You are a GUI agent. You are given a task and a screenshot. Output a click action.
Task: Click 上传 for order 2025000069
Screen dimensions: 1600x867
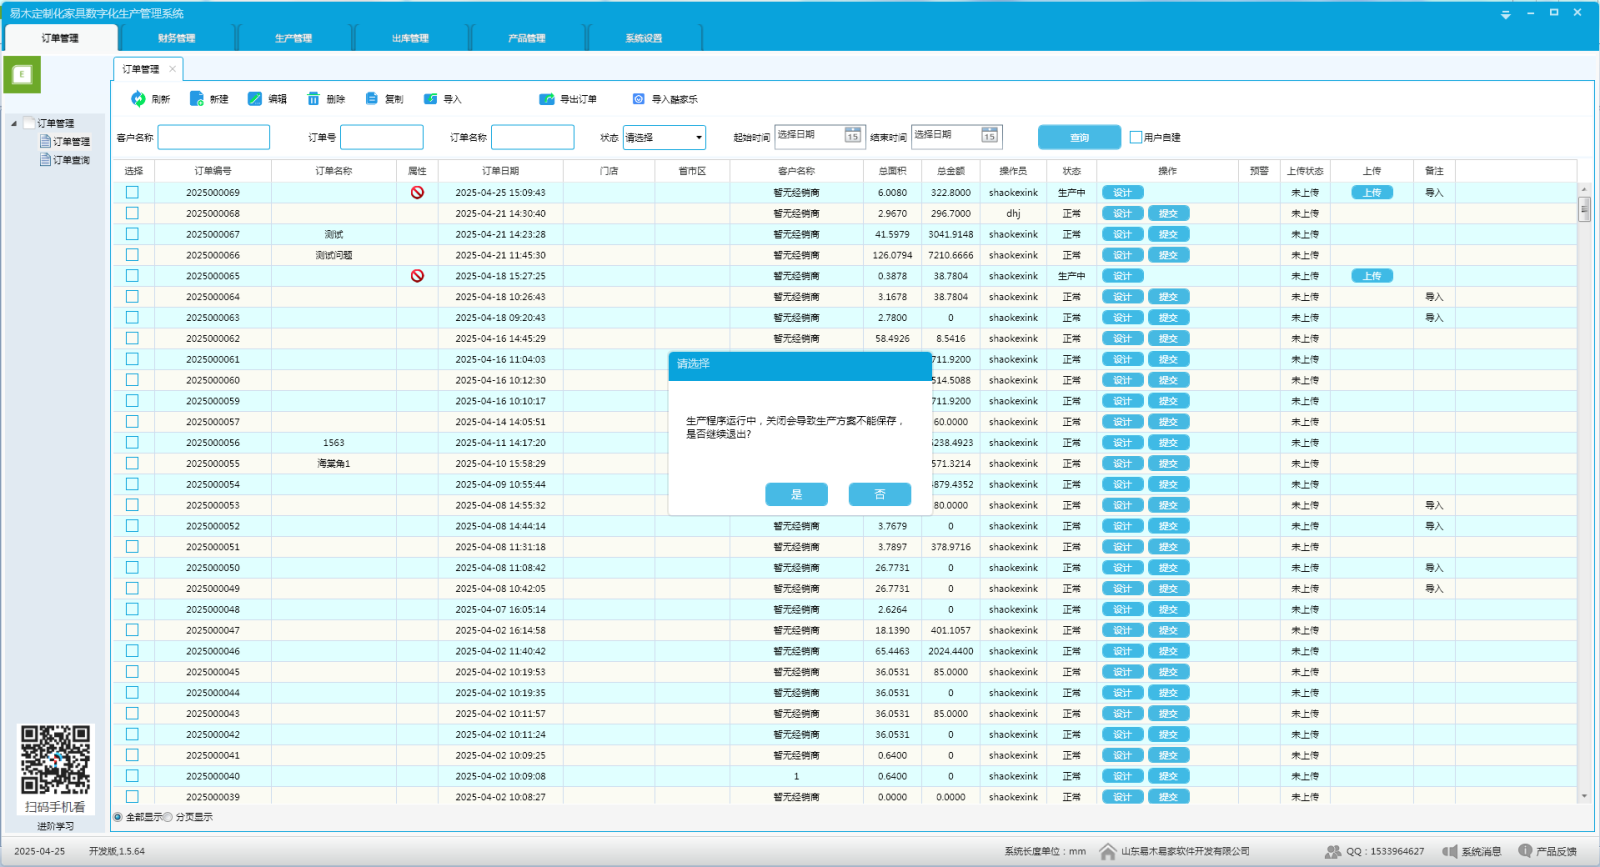(x=1372, y=193)
